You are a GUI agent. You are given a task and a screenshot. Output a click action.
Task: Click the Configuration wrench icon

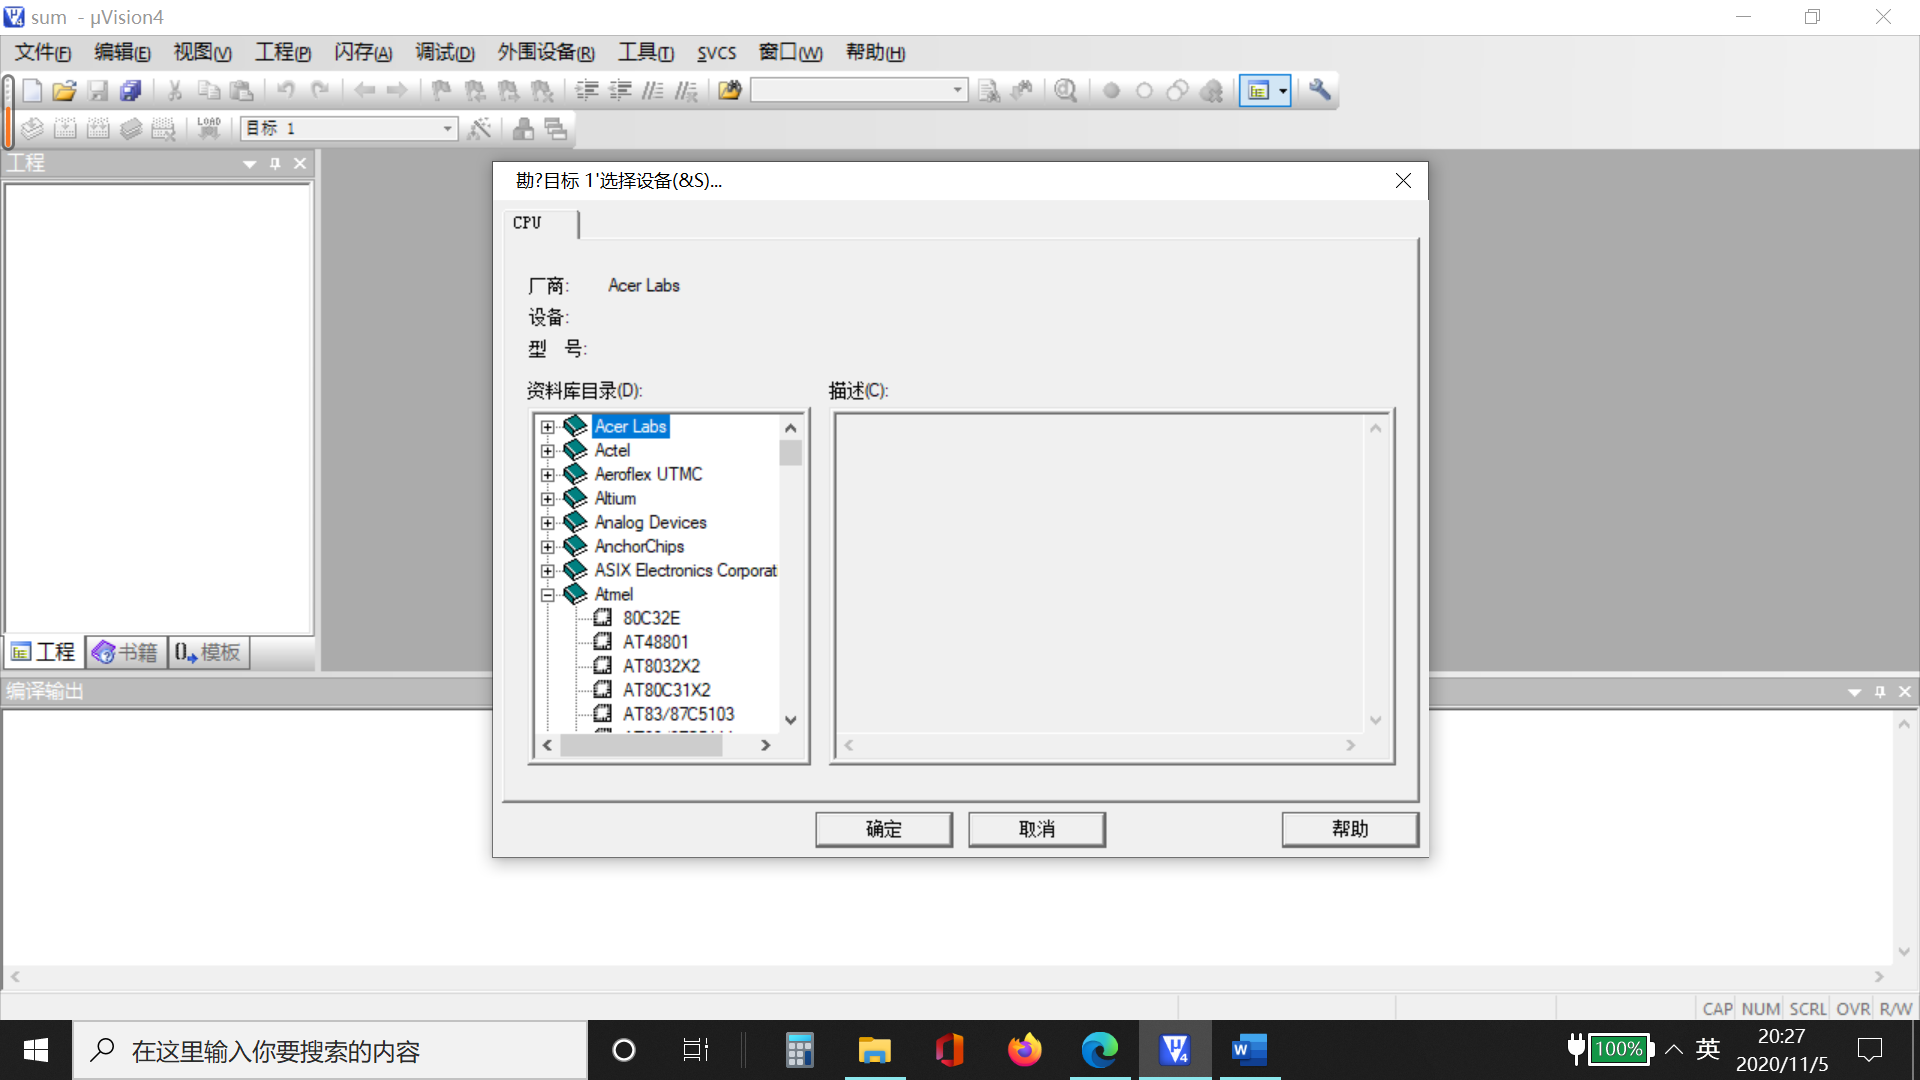coord(1320,91)
